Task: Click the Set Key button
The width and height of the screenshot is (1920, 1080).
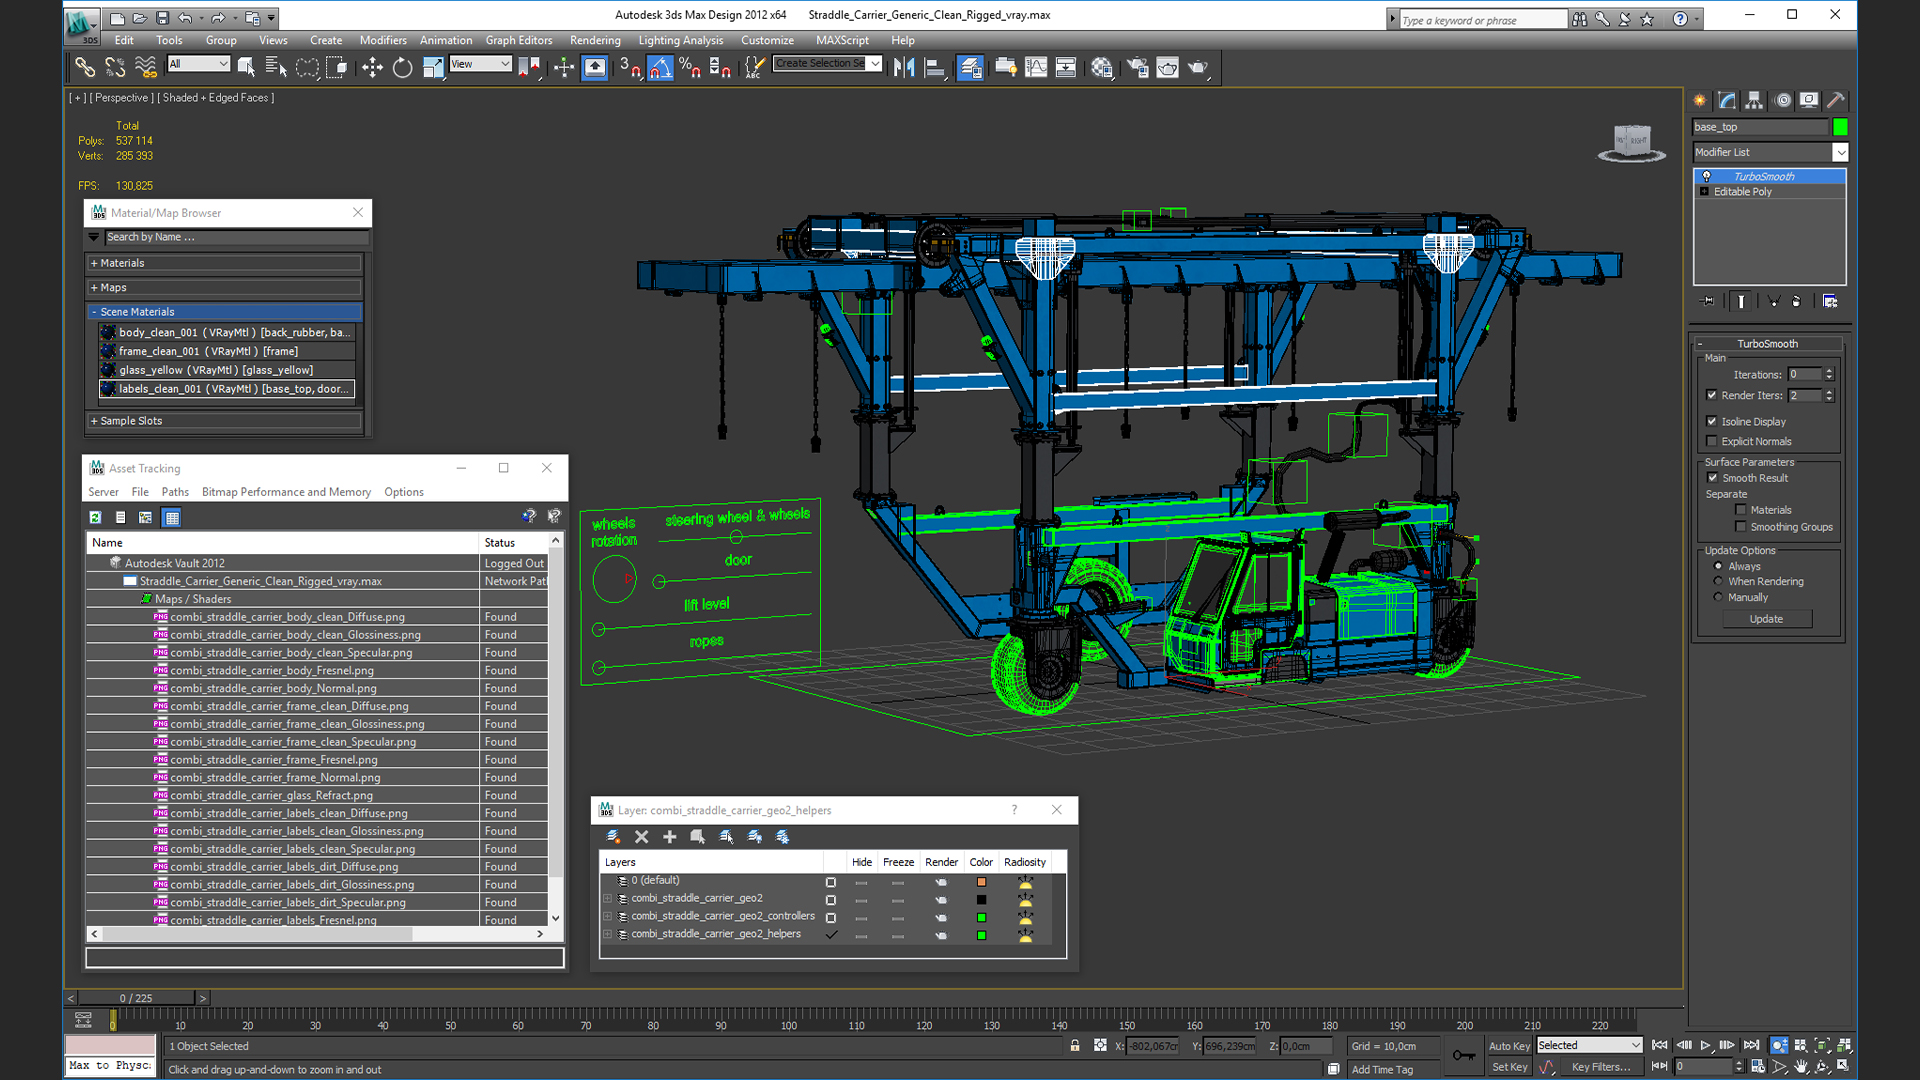Action: pyautogui.click(x=1509, y=1067)
